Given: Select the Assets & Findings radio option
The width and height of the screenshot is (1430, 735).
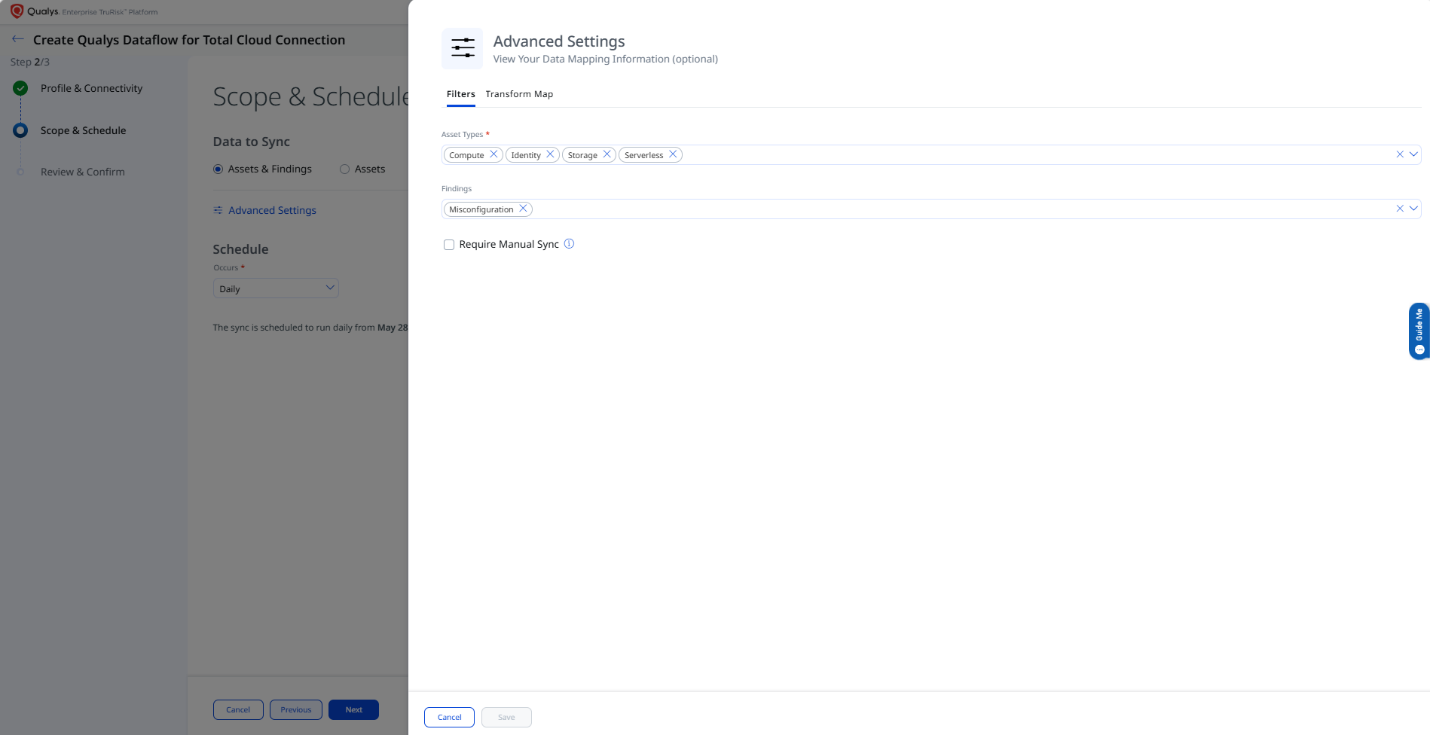Looking at the screenshot, I should tap(218, 169).
